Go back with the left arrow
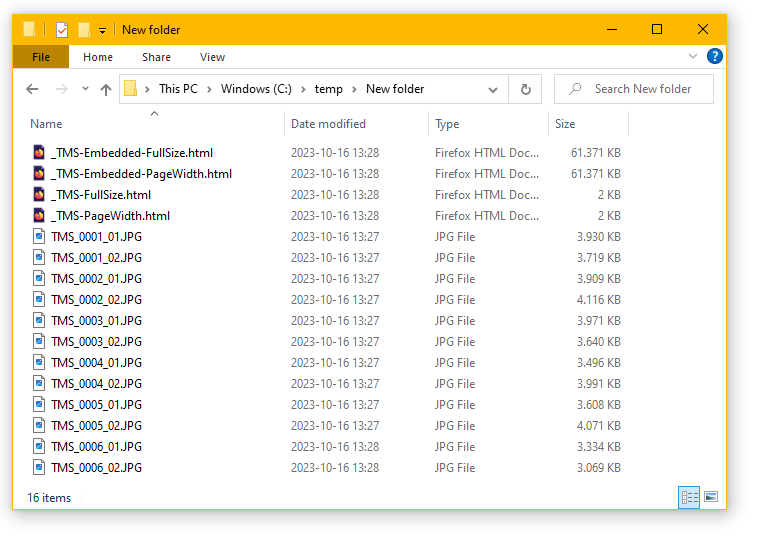The image size is (760, 542). (32, 89)
